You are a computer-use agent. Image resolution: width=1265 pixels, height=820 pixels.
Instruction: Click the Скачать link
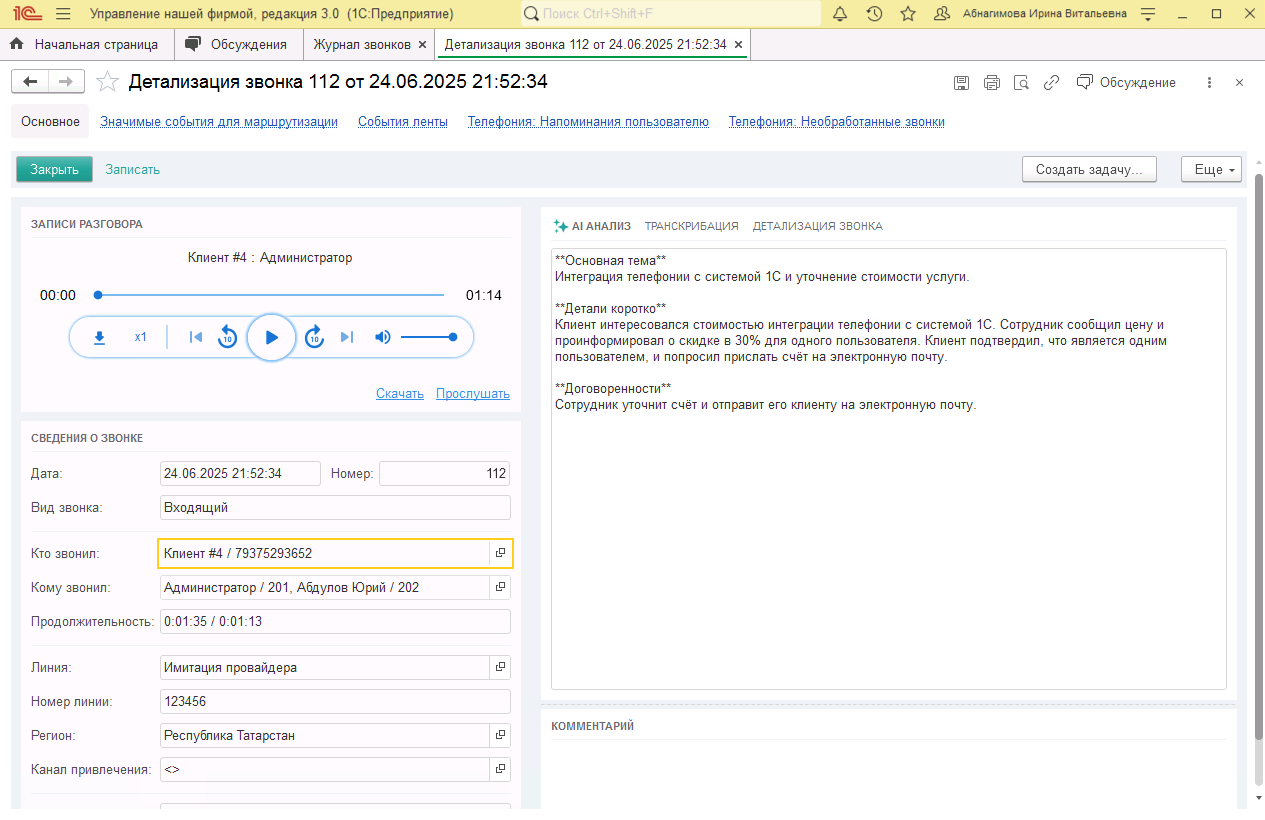(399, 393)
